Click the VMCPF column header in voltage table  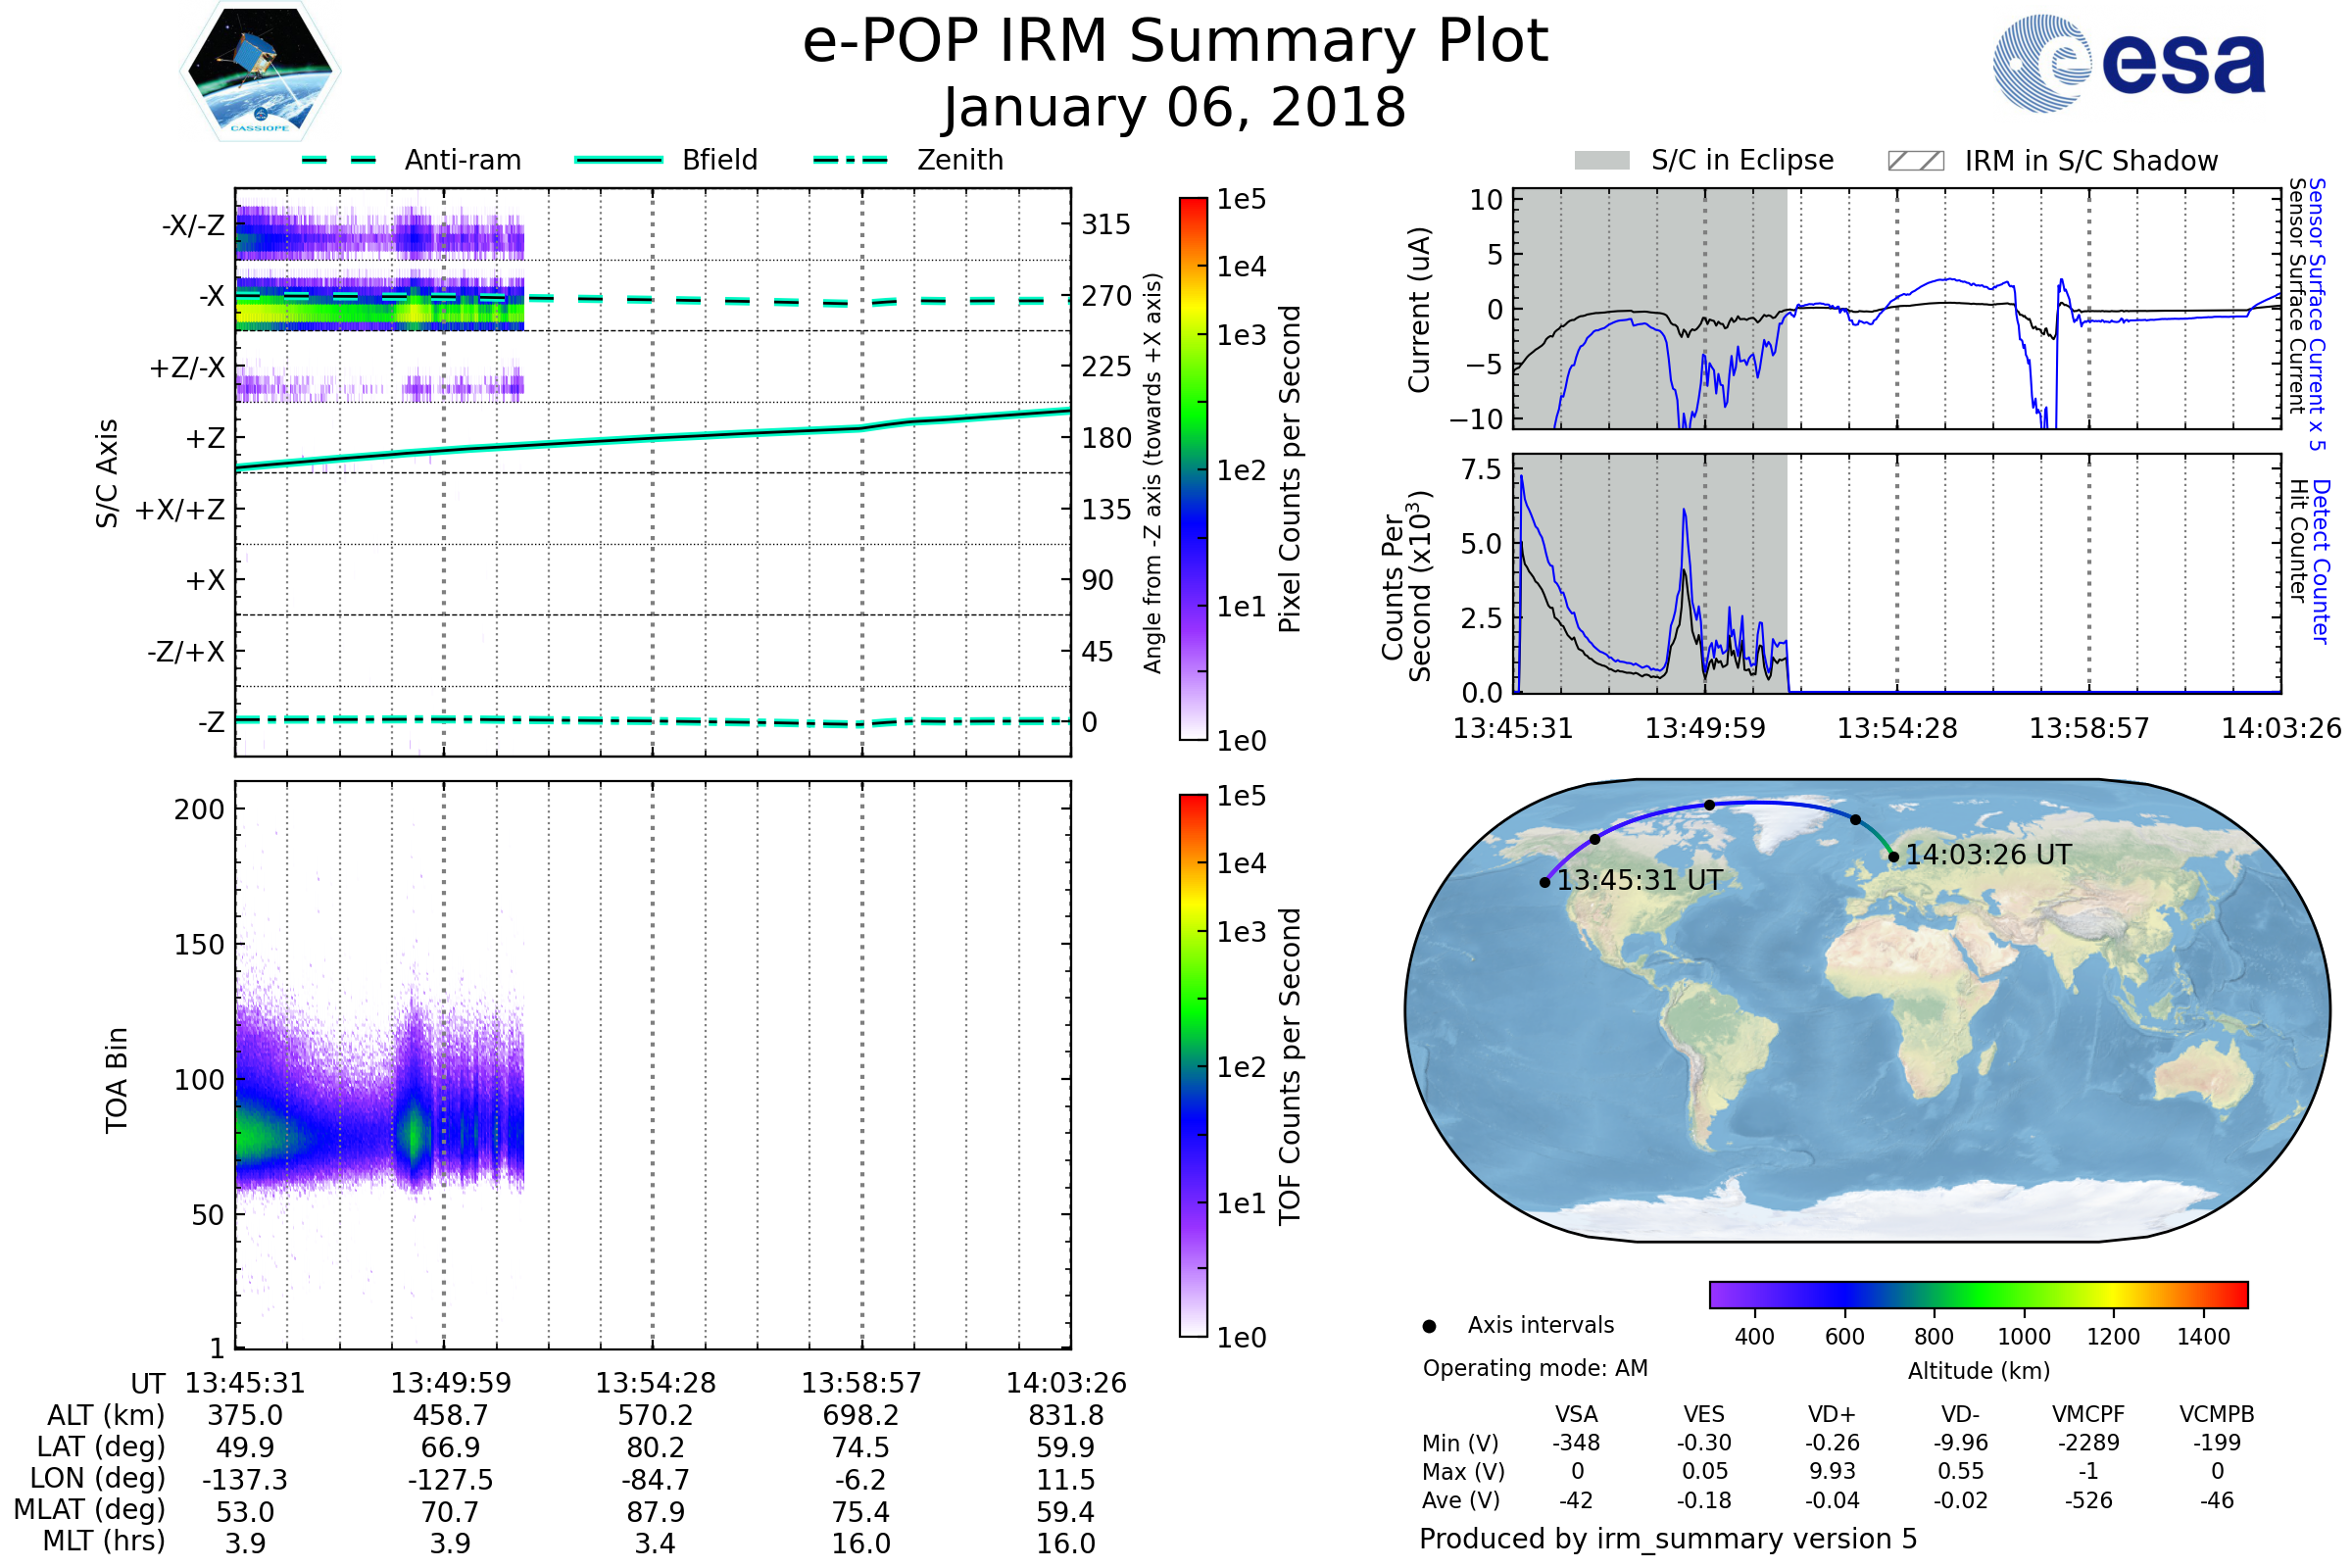pyautogui.click(x=2088, y=1414)
